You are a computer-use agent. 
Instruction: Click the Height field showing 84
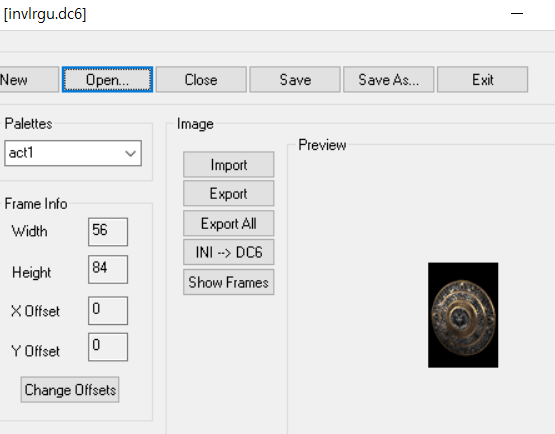108,269
